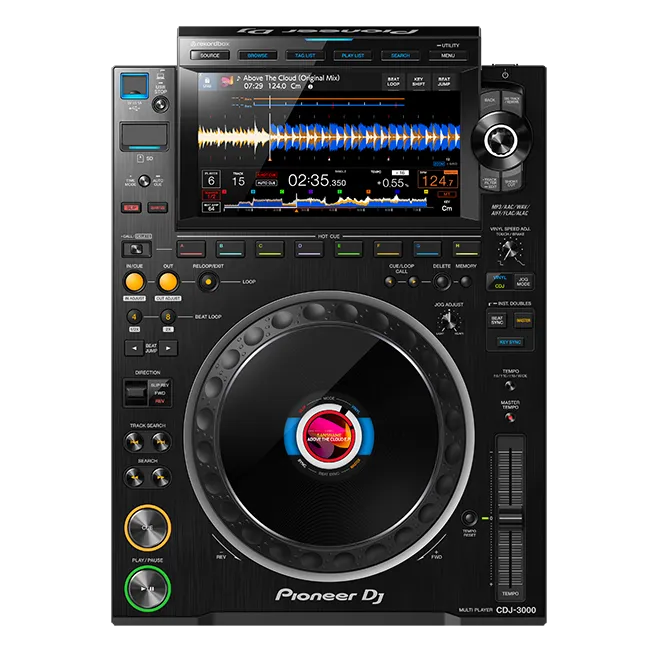Set loop out point with OUT button
This screenshot has height=647, width=647.
point(168,282)
